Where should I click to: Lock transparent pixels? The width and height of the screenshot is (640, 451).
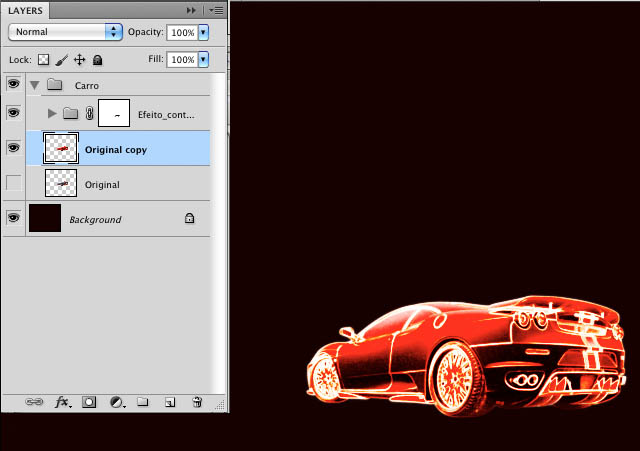click(x=43, y=60)
